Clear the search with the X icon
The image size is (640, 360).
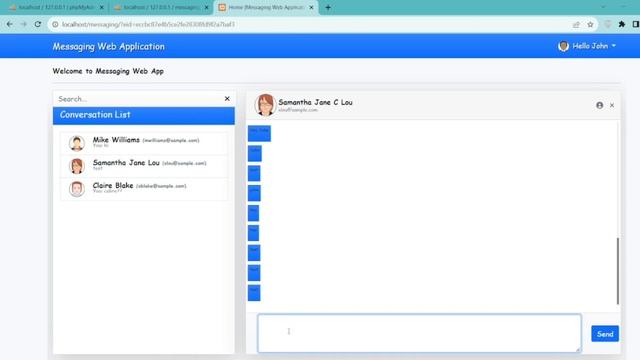[227, 99]
